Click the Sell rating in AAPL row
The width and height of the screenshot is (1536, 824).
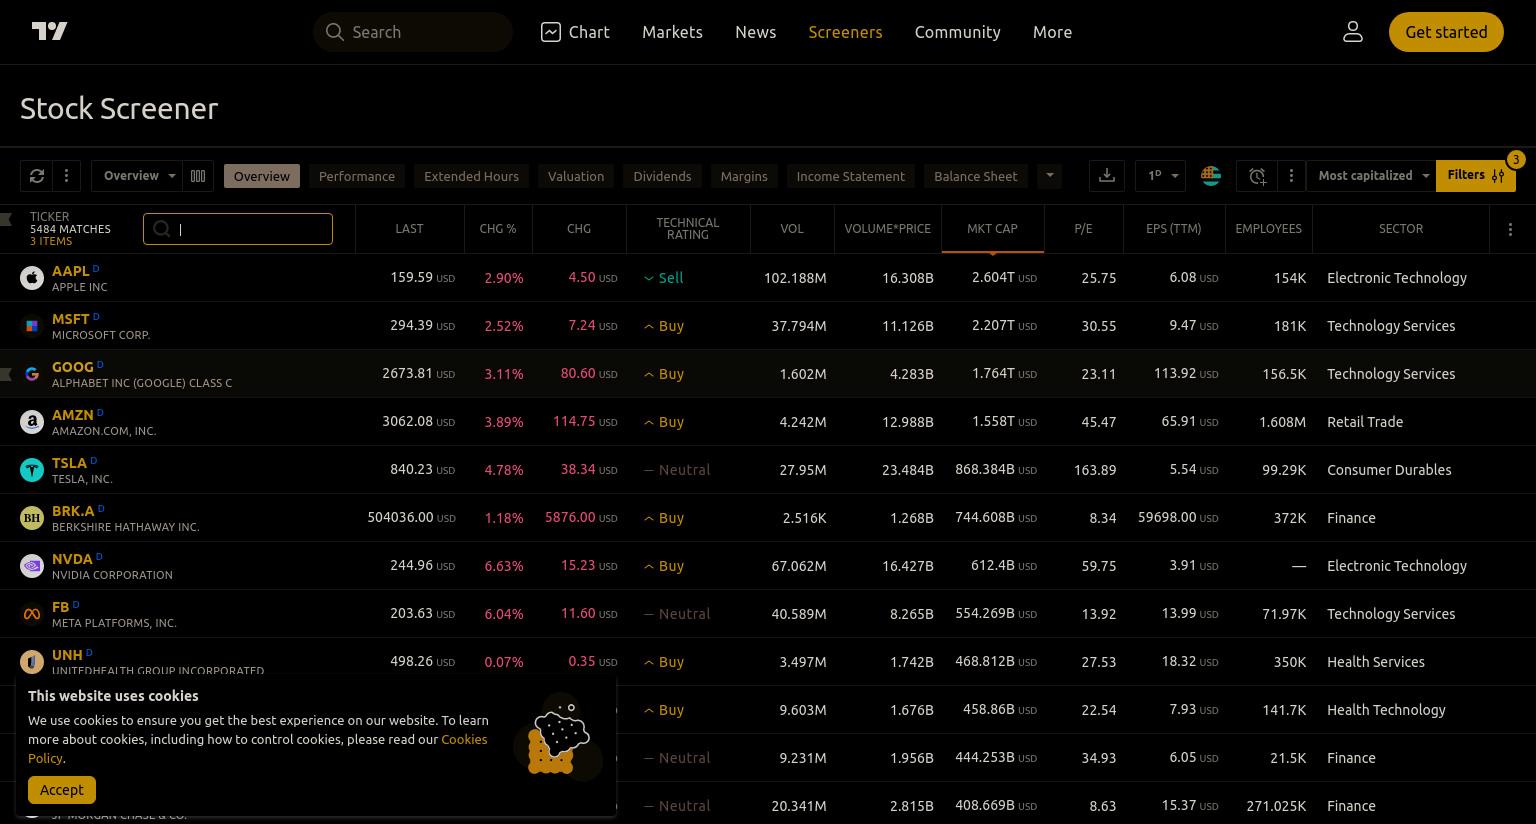pyautogui.click(x=664, y=278)
